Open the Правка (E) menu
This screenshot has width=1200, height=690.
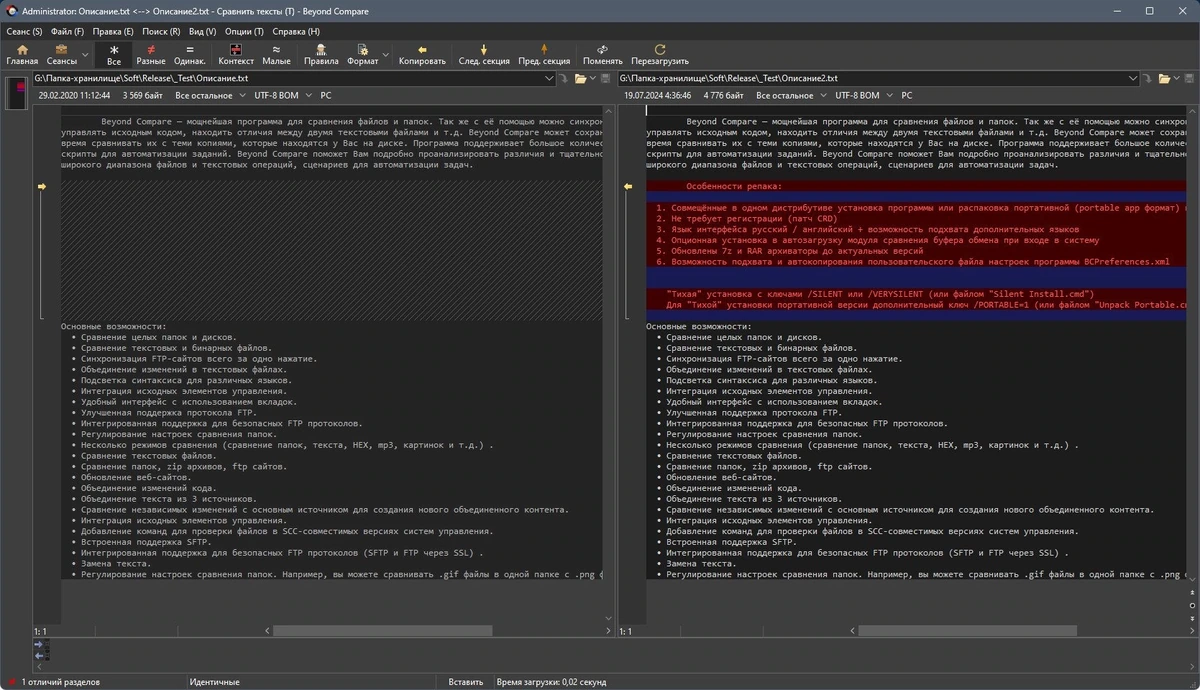113,32
